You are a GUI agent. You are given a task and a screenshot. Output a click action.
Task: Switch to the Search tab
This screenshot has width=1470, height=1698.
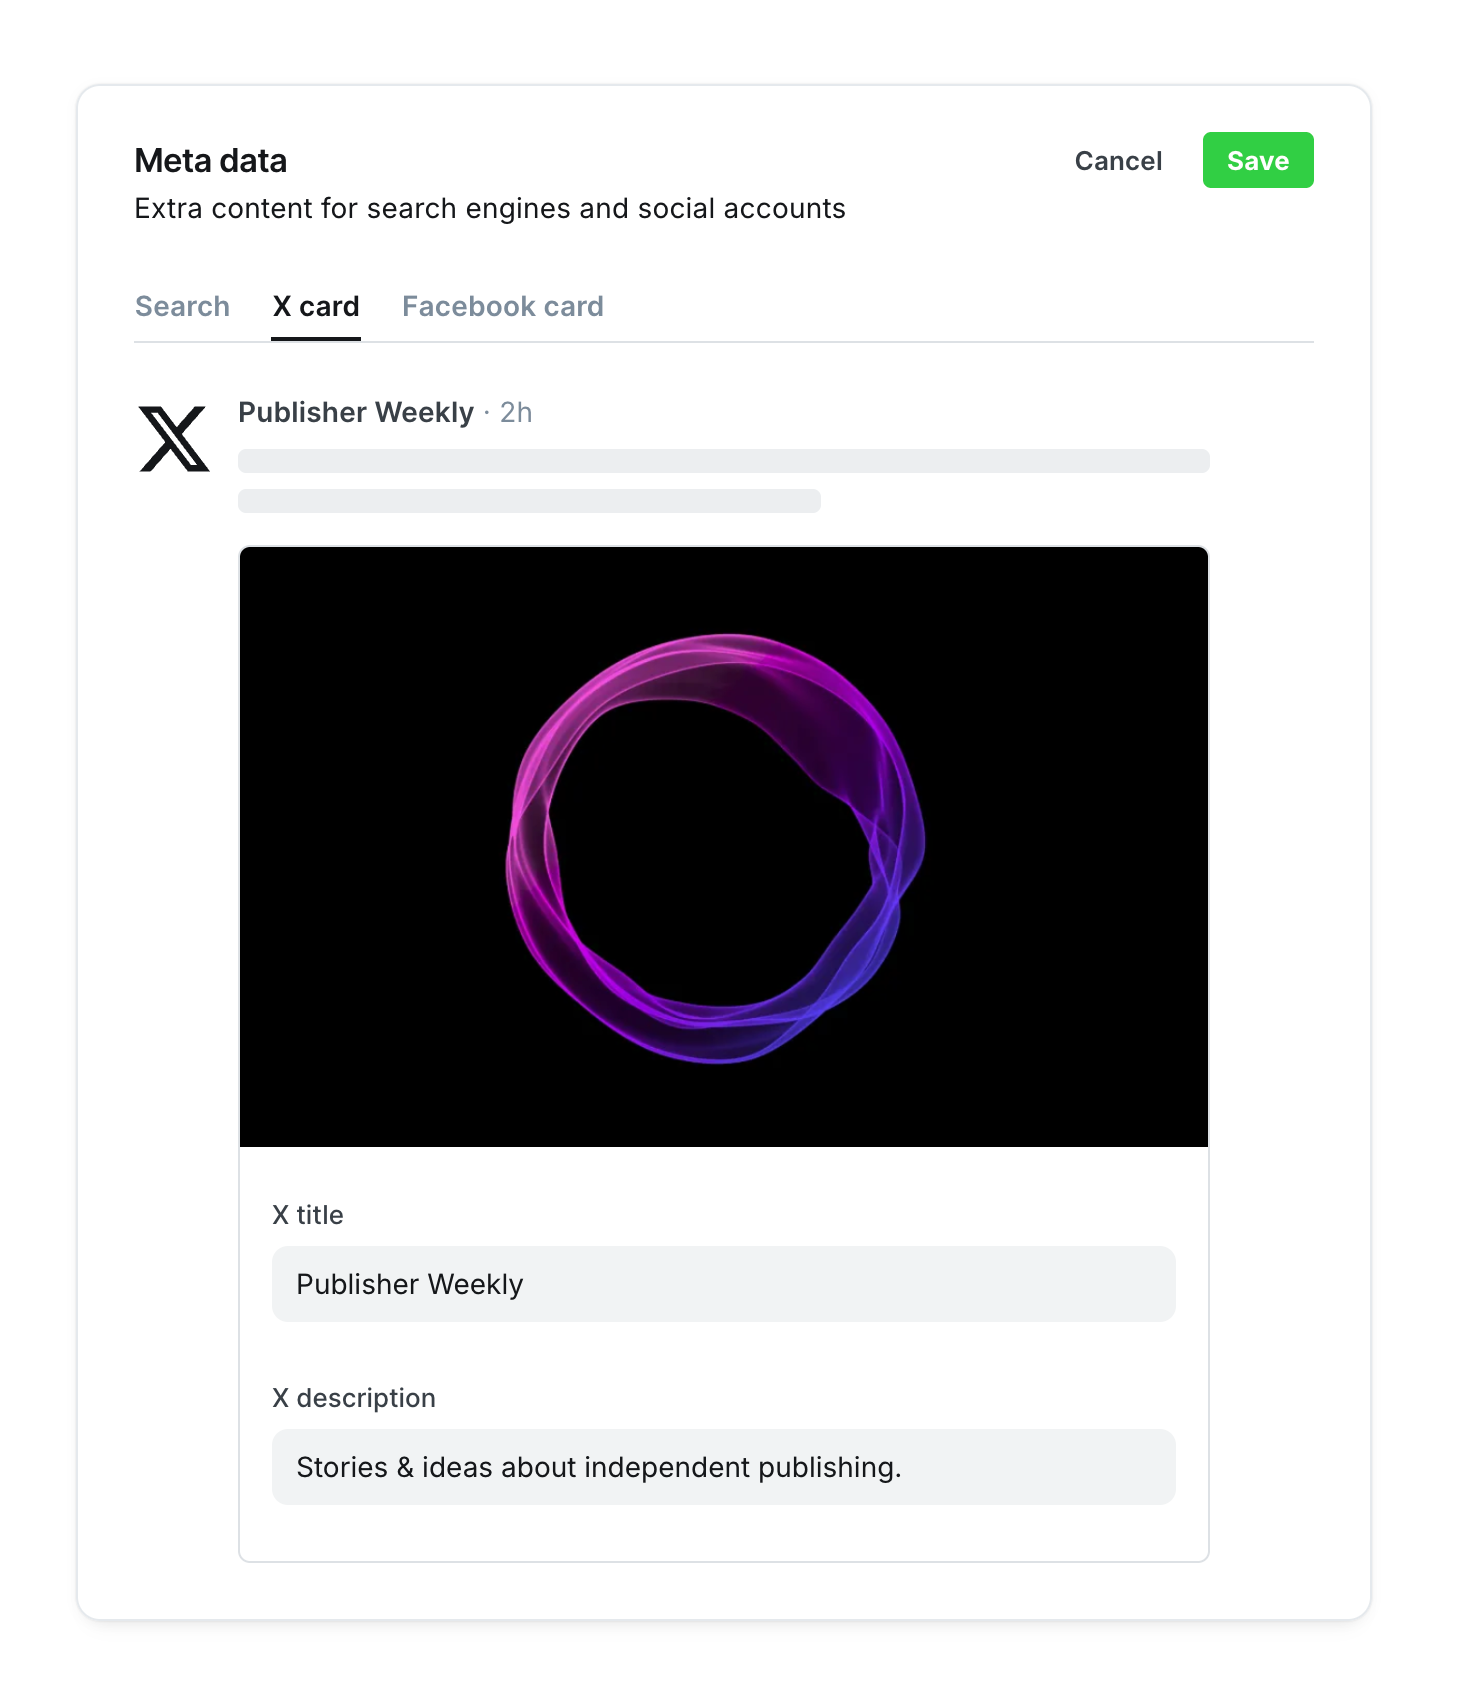click(182, 306)
